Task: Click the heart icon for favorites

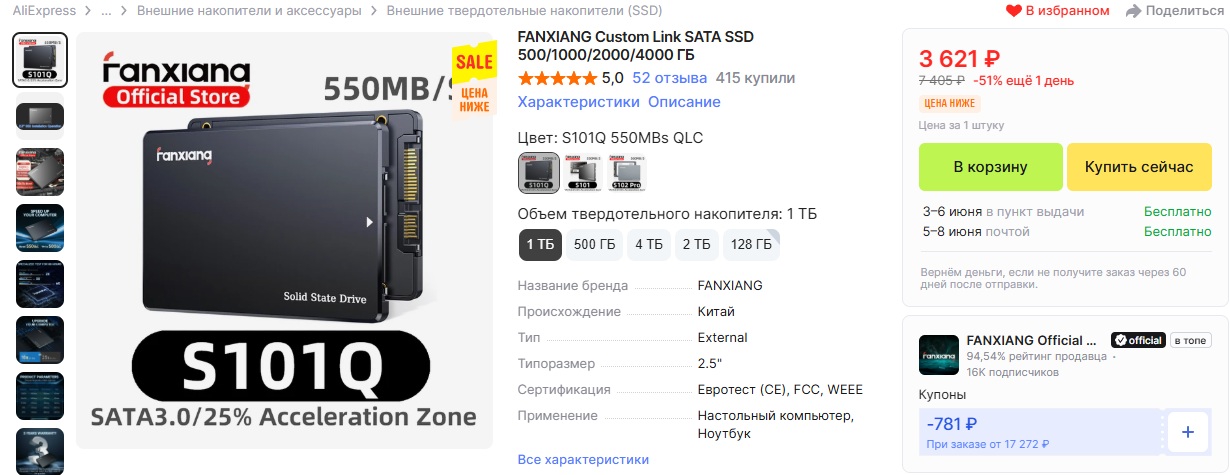Action: (1013, 11)
